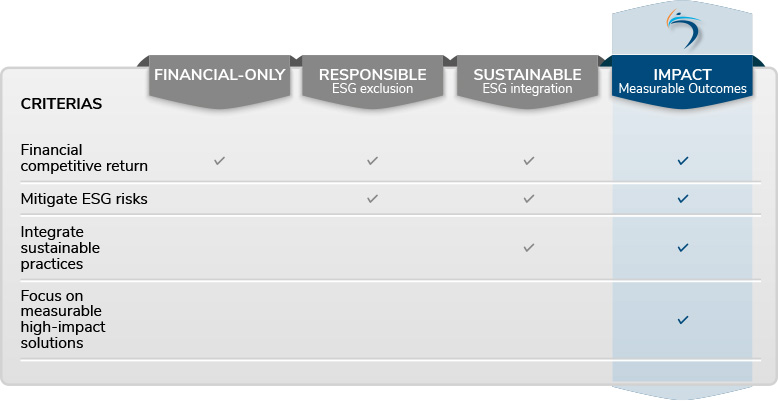Click Responsible checkmark for competitive return
The image size is (778, 401).
click(x=372, y=160)
